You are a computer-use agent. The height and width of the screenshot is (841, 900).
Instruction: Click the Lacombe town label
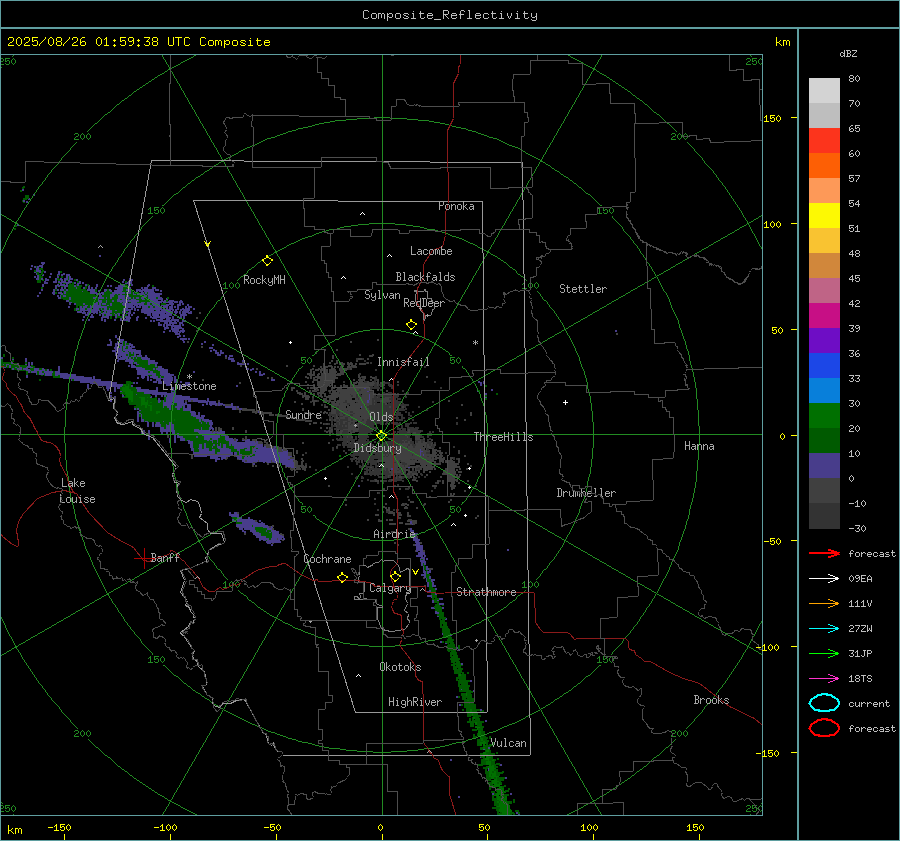431,251
